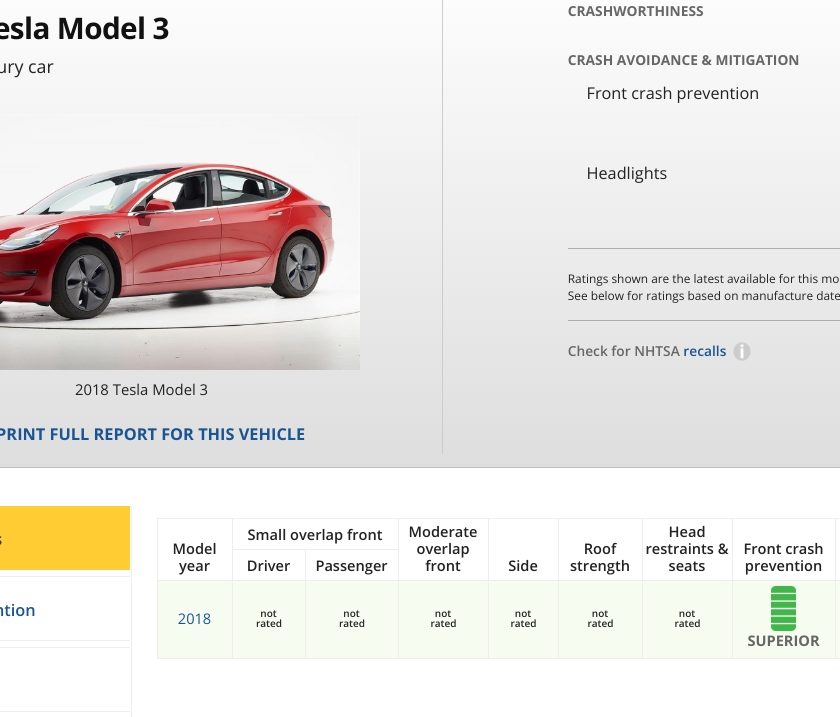Click the NHTSA recalls info icon
This screenshot has height=717, width=840.
tap(741, 352)
